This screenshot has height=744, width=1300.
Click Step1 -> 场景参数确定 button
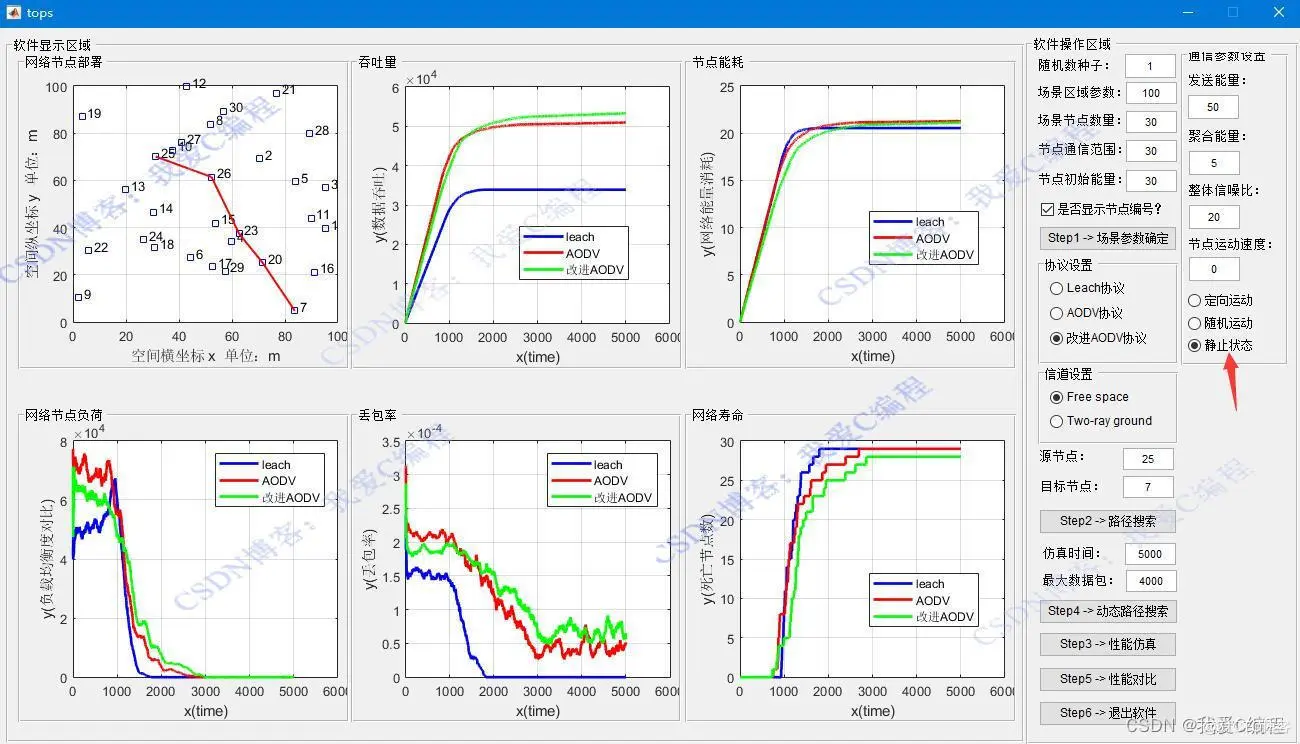[1107, 238]
